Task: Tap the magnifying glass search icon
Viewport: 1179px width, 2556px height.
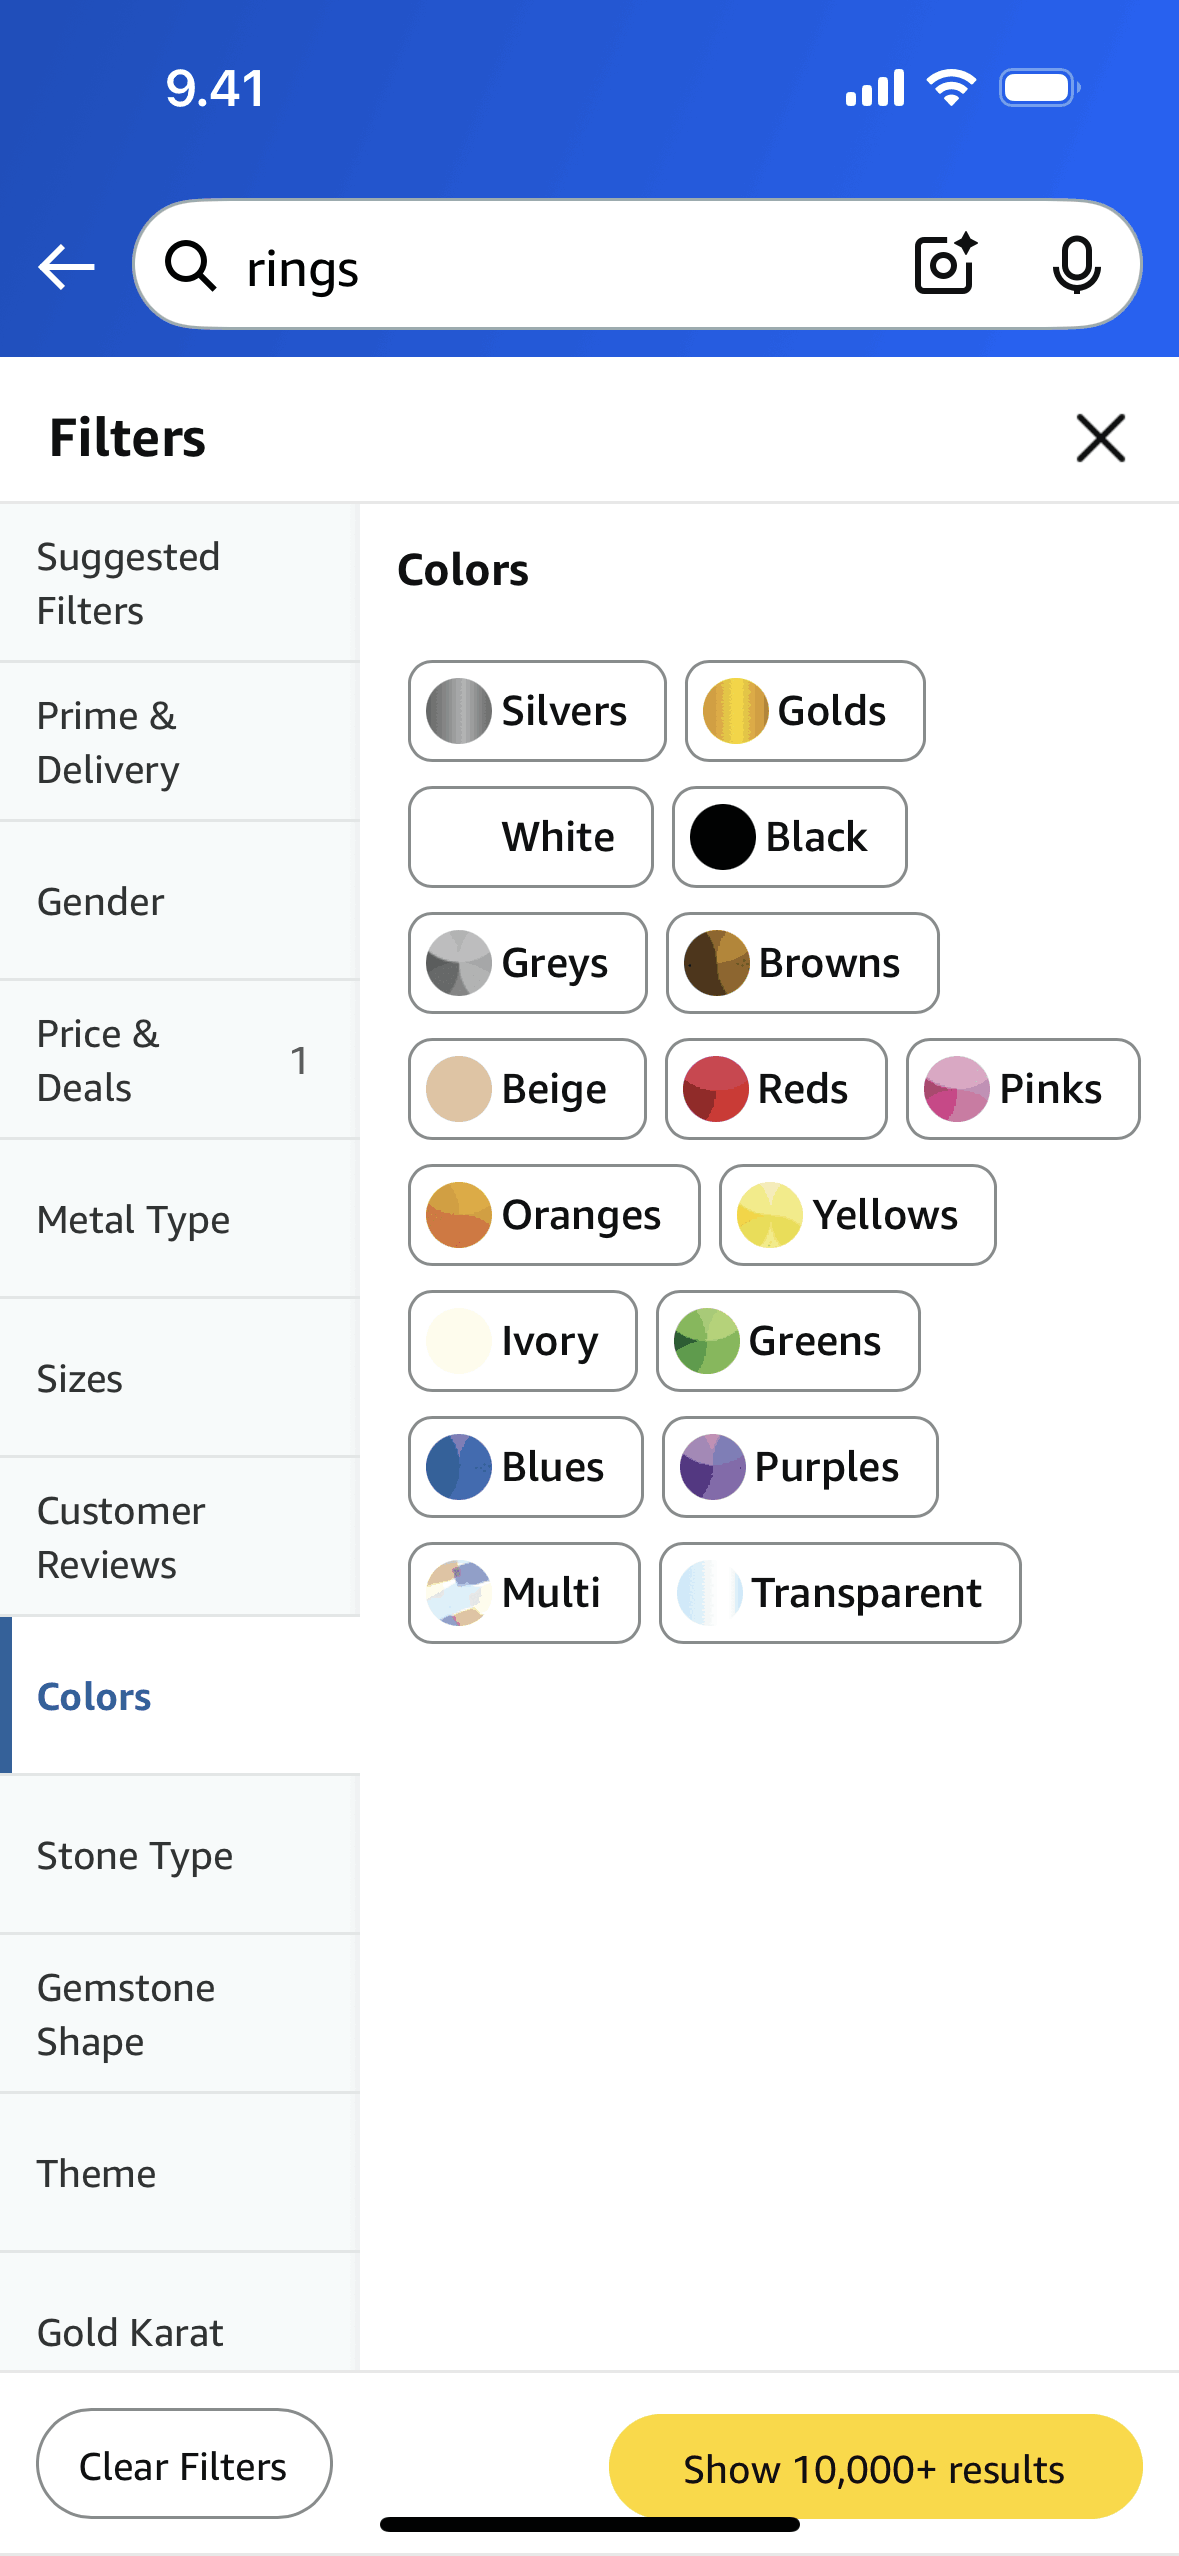Action: (190, 266)
